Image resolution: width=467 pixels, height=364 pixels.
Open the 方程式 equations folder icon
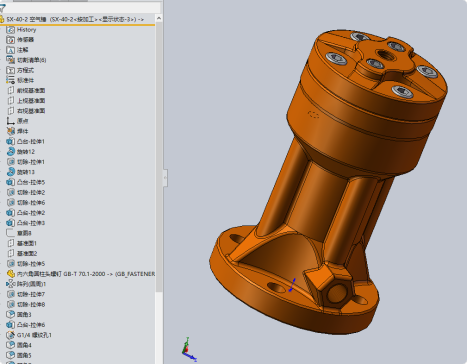(11, 70)
